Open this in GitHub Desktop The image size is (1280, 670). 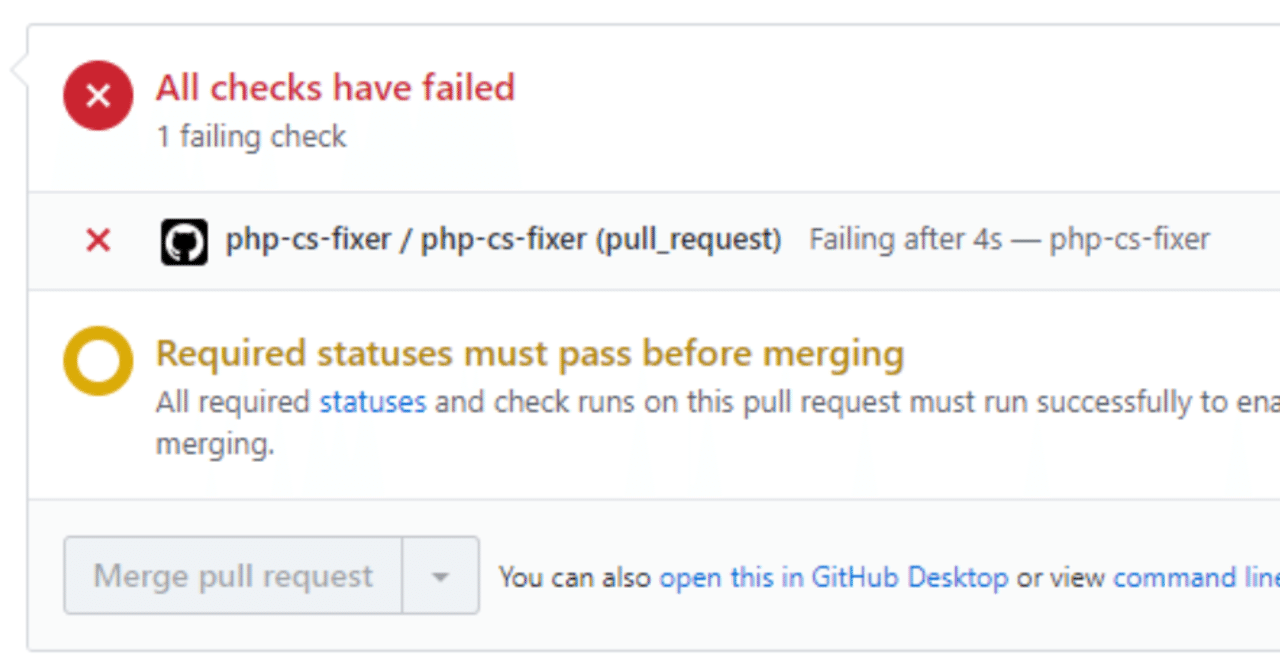point(834,577)
